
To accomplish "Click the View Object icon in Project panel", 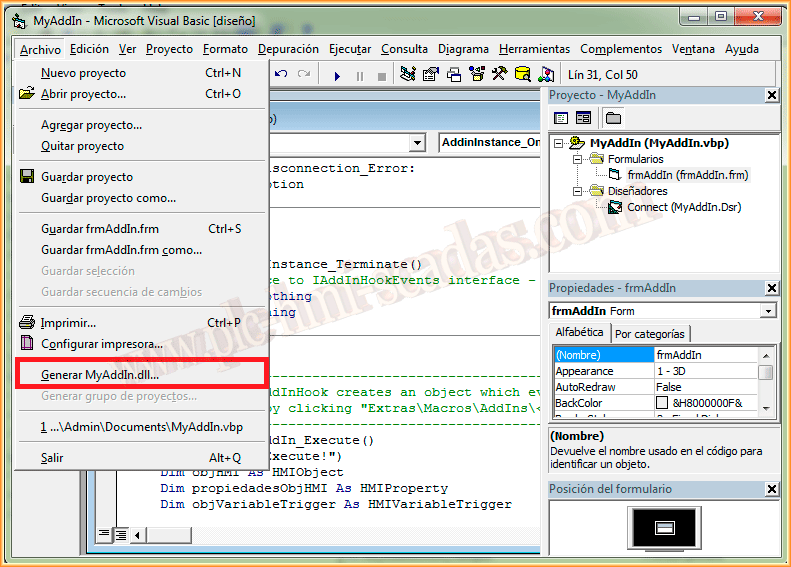I will (x=583, y=118).
